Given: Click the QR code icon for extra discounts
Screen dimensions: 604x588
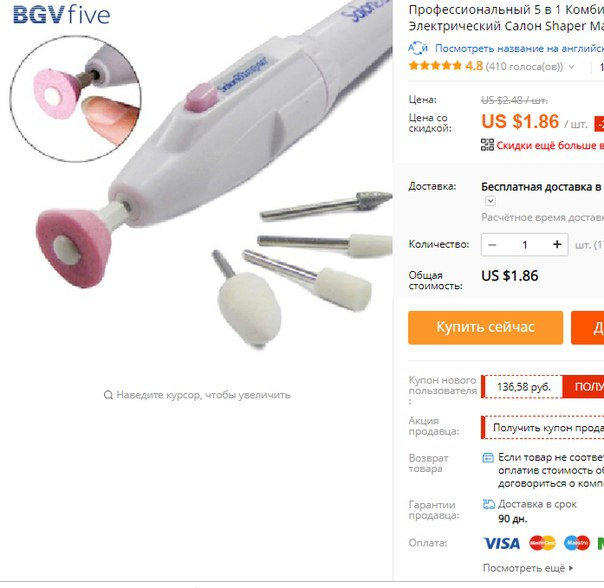Looking at the screenshot, I should tap(487, 145).
